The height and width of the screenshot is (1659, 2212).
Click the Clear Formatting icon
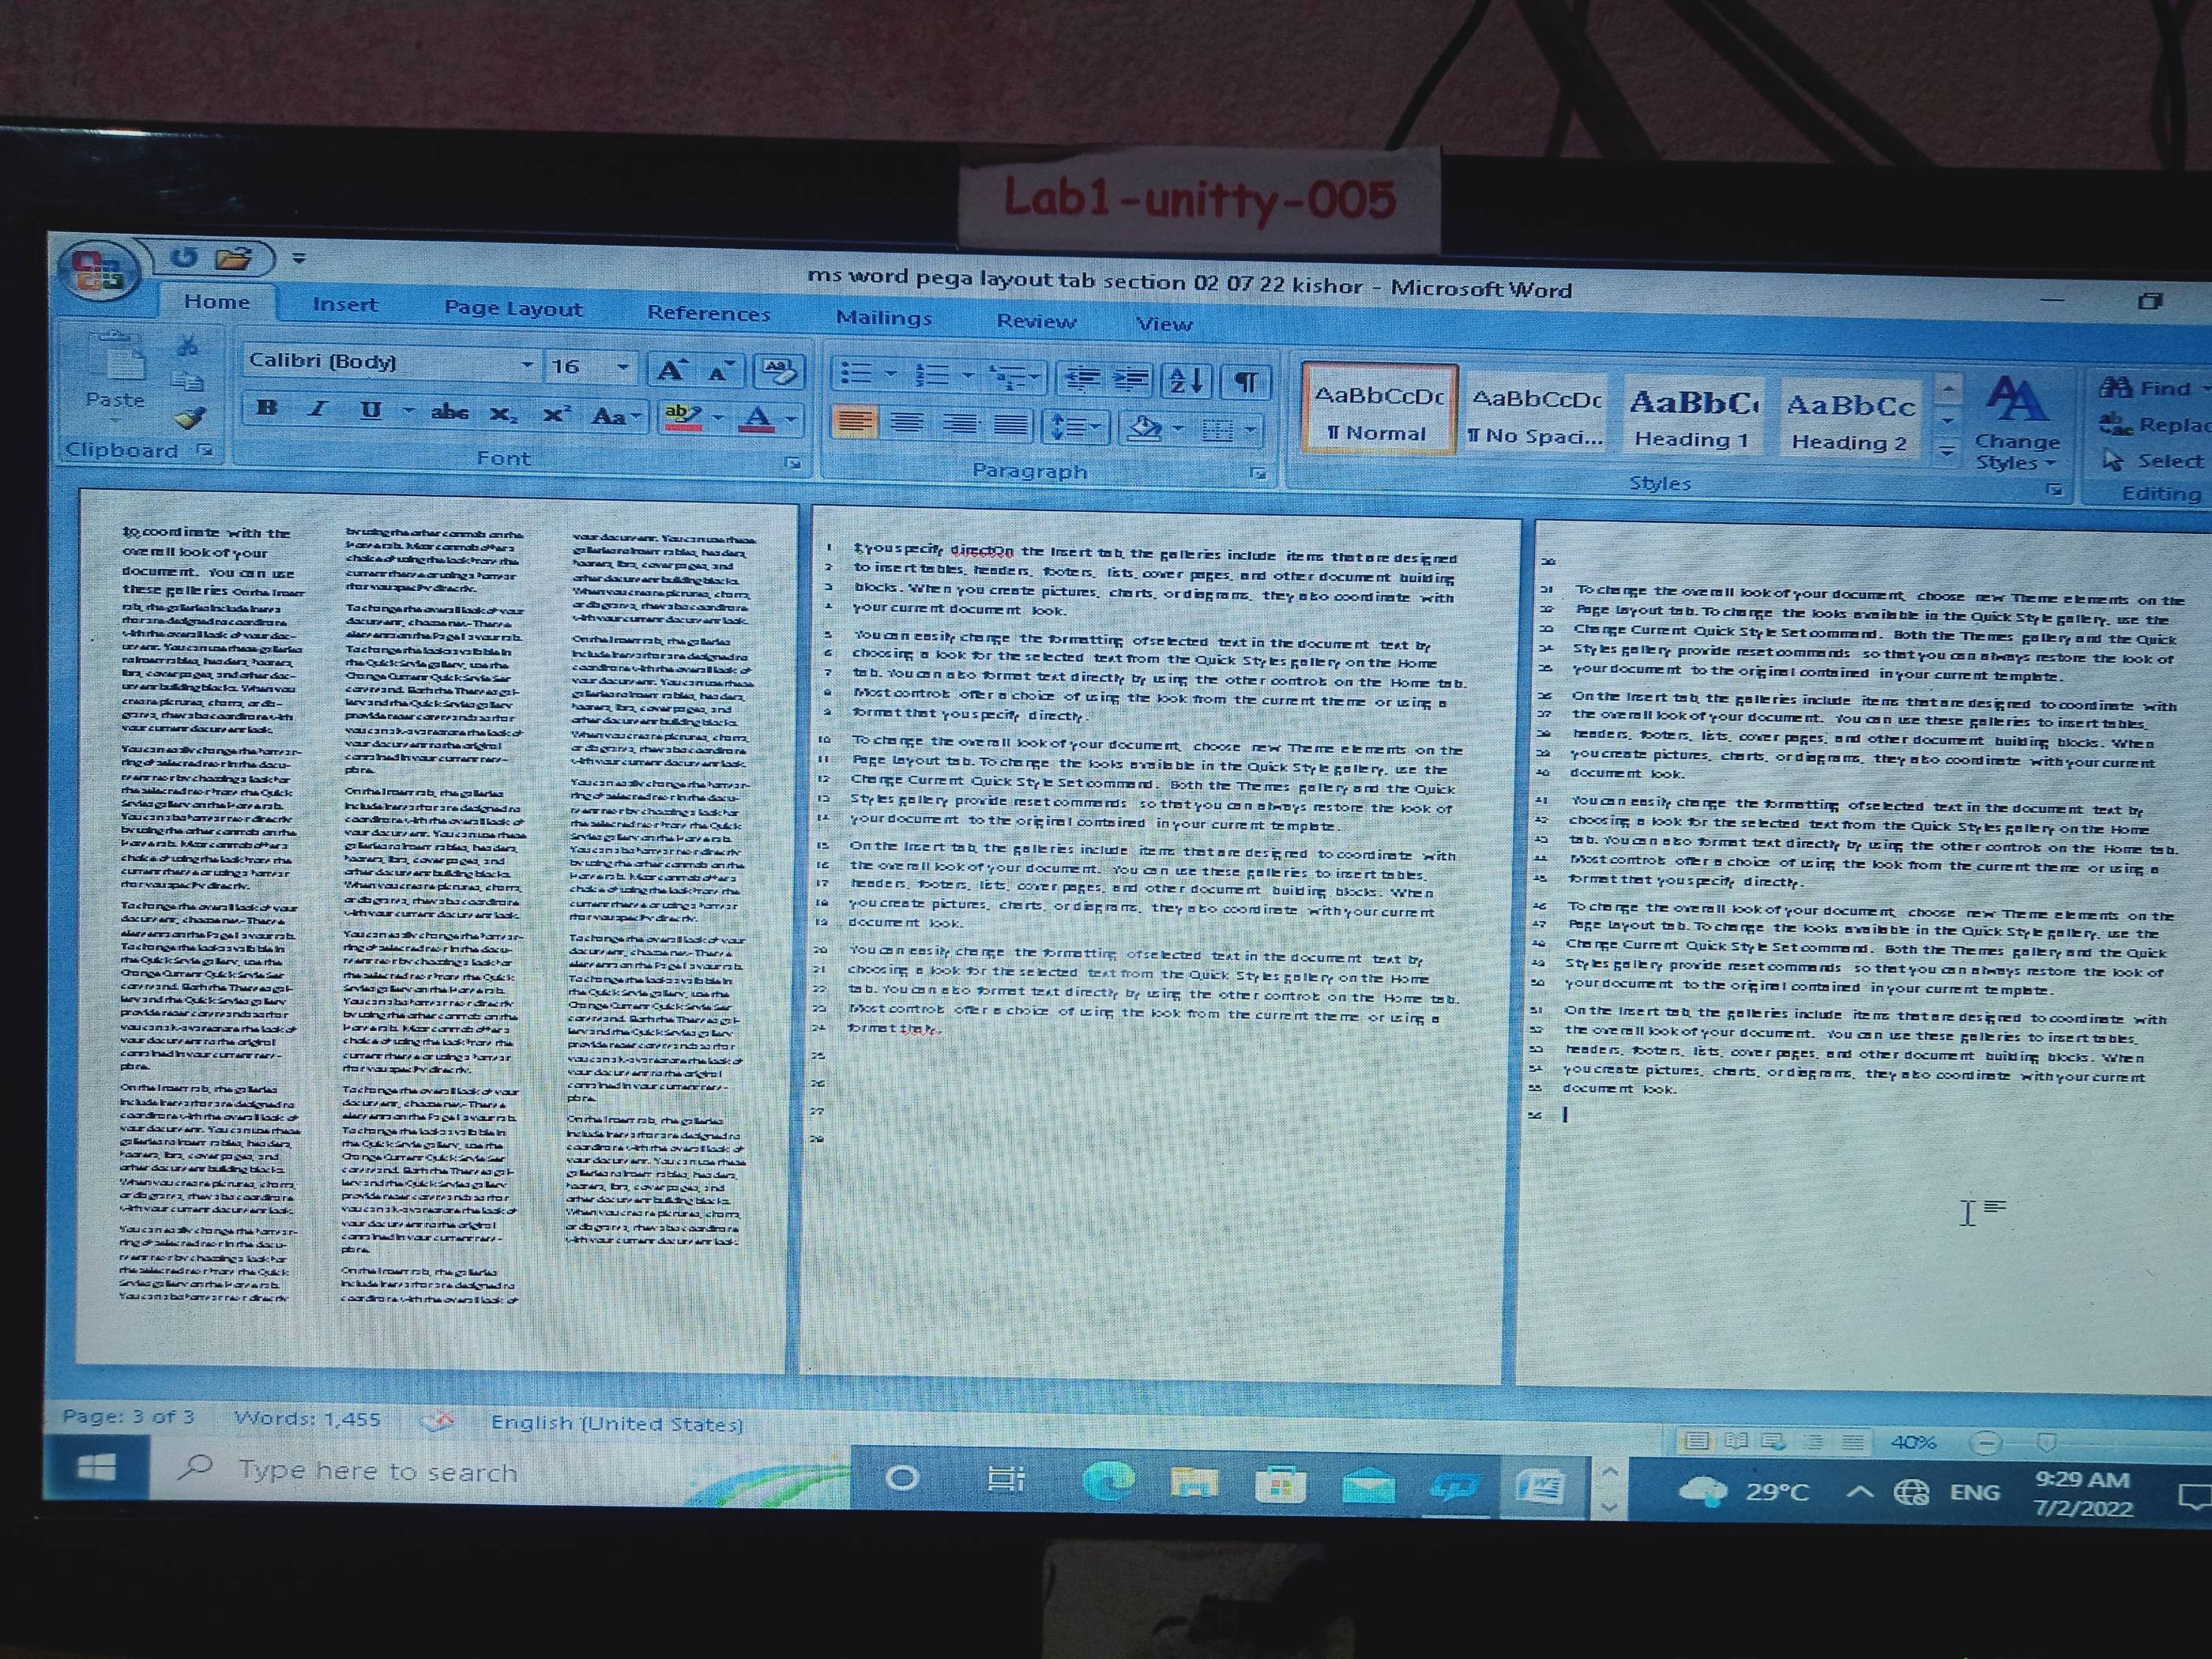(x=779, y=372)
